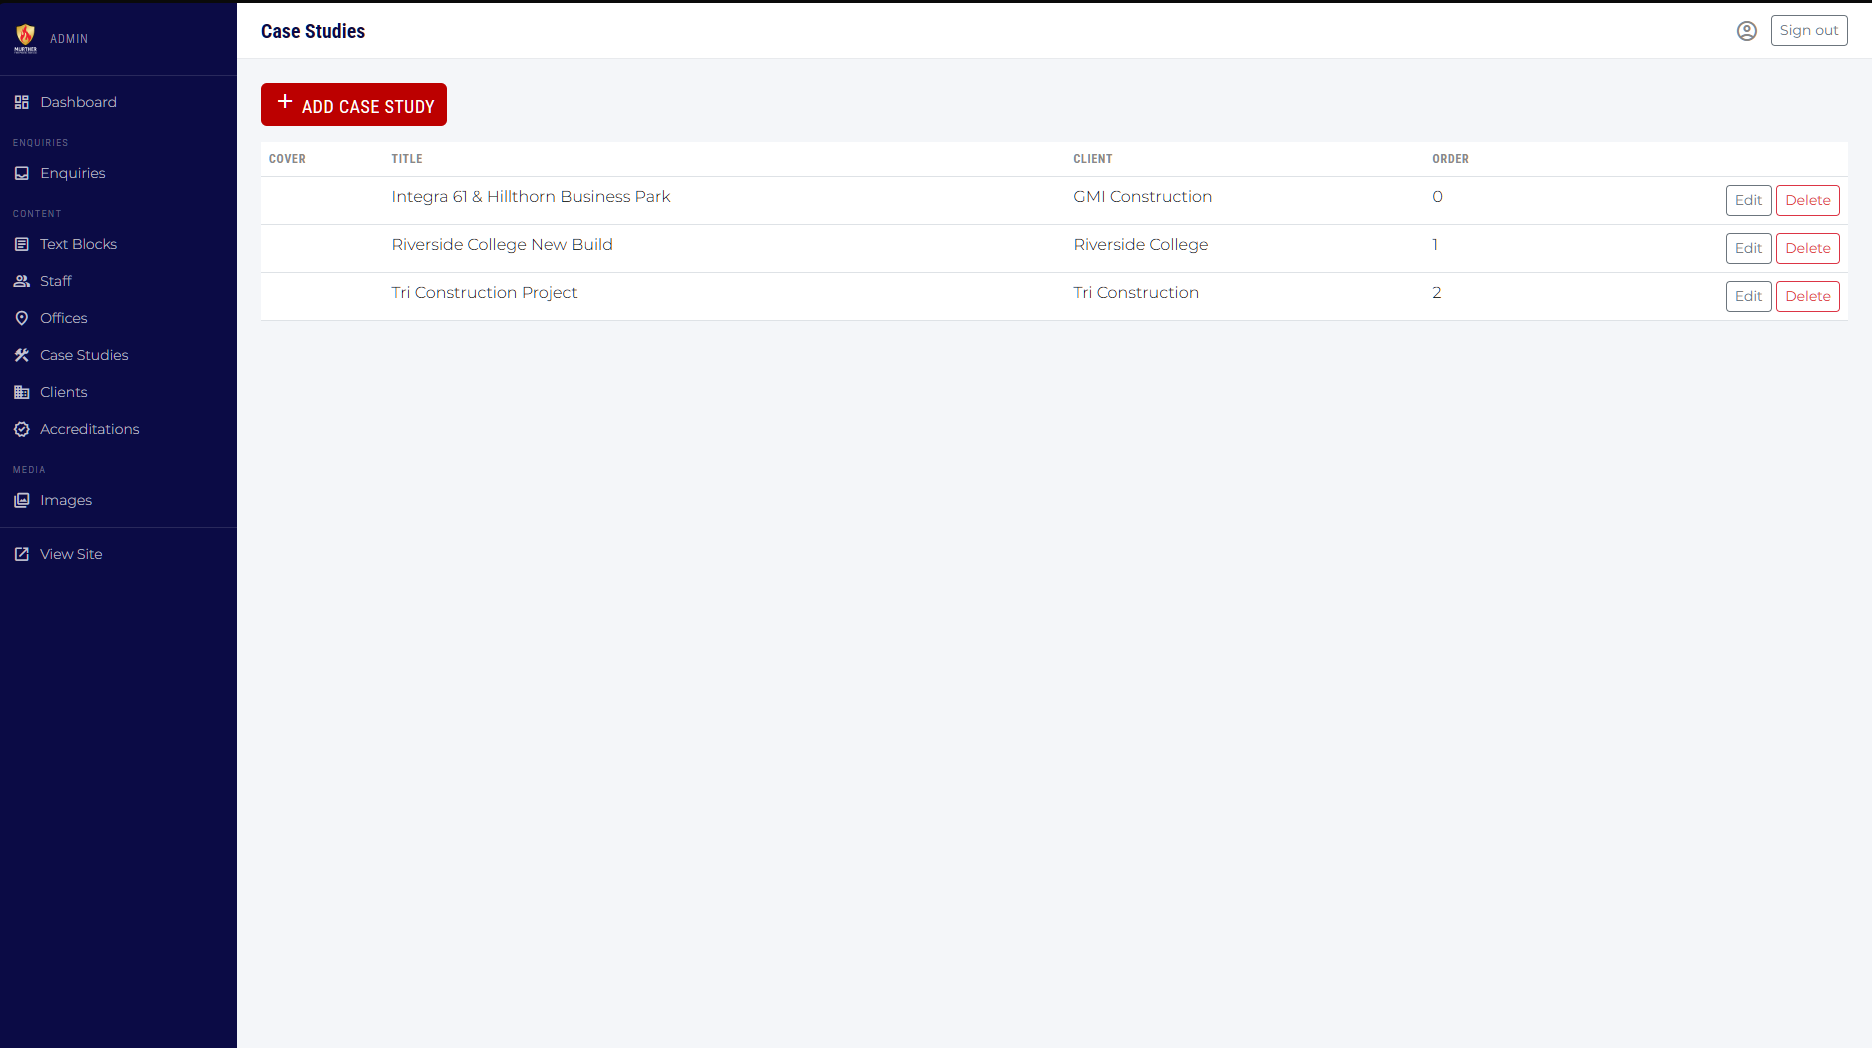Delete the Riverside College New Build entry
1872x1048 pixels.
(1807, 248)
